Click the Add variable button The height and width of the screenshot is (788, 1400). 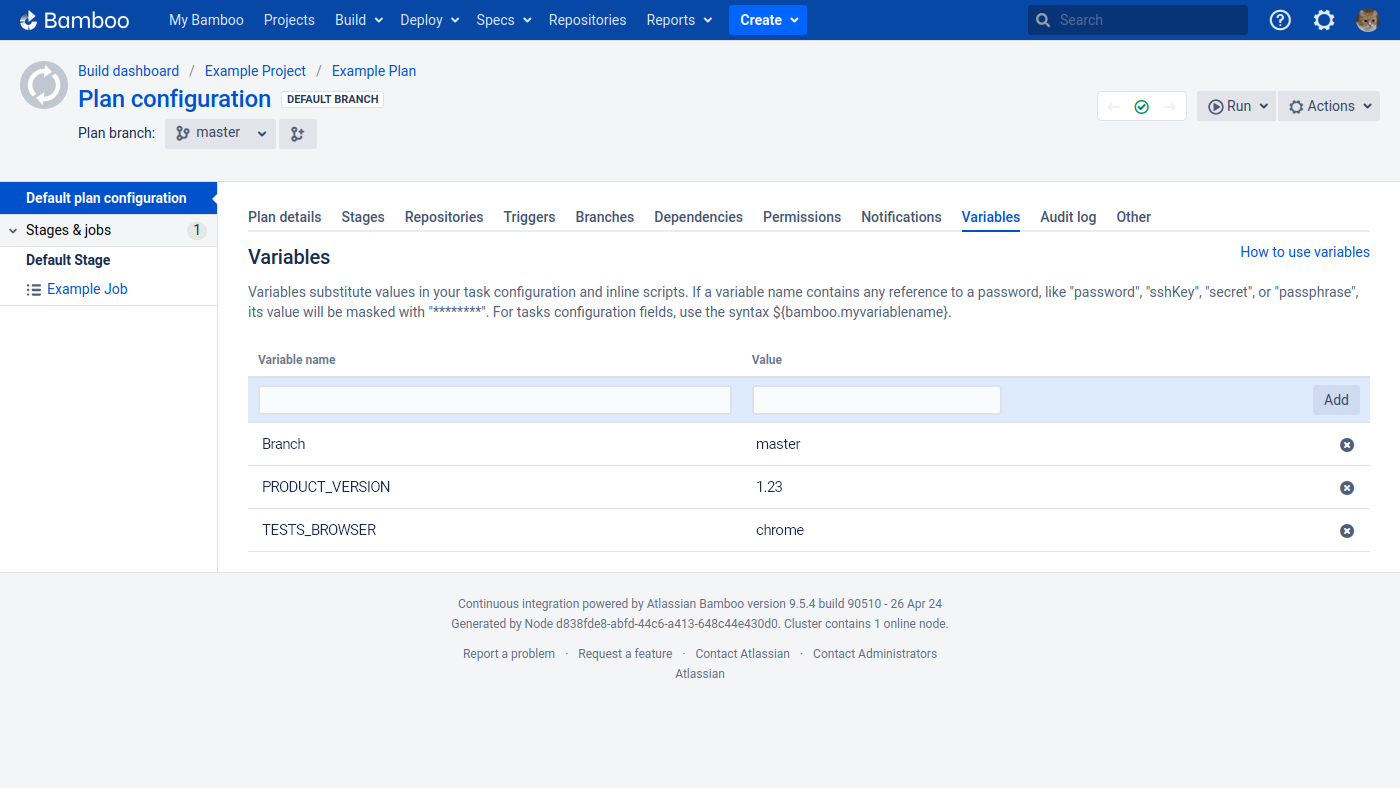point(1336,399)
